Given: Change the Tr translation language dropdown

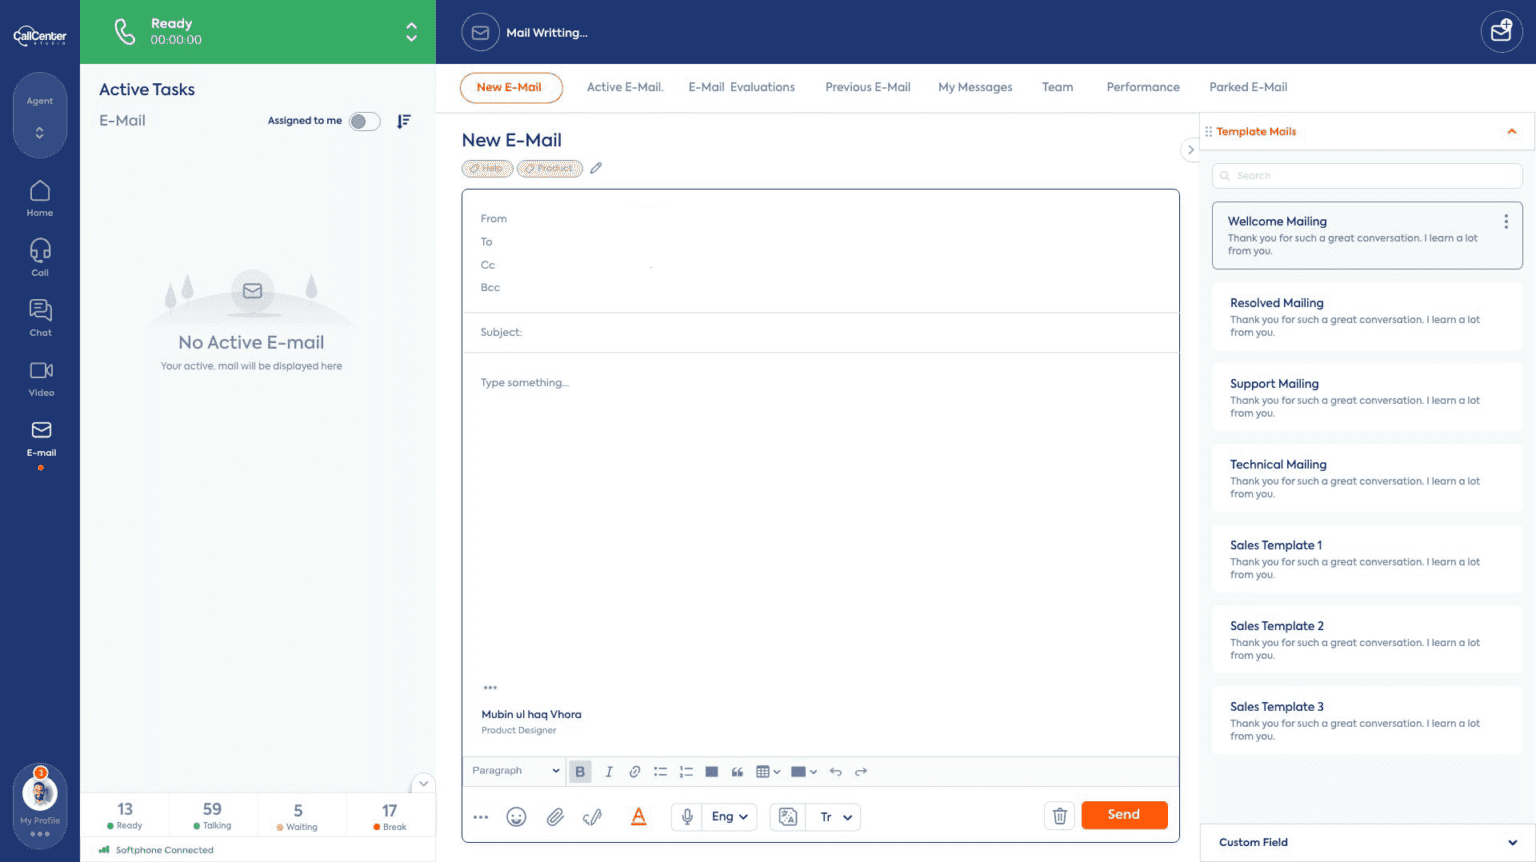Looking at the screenshot, I should click(833, 817).
